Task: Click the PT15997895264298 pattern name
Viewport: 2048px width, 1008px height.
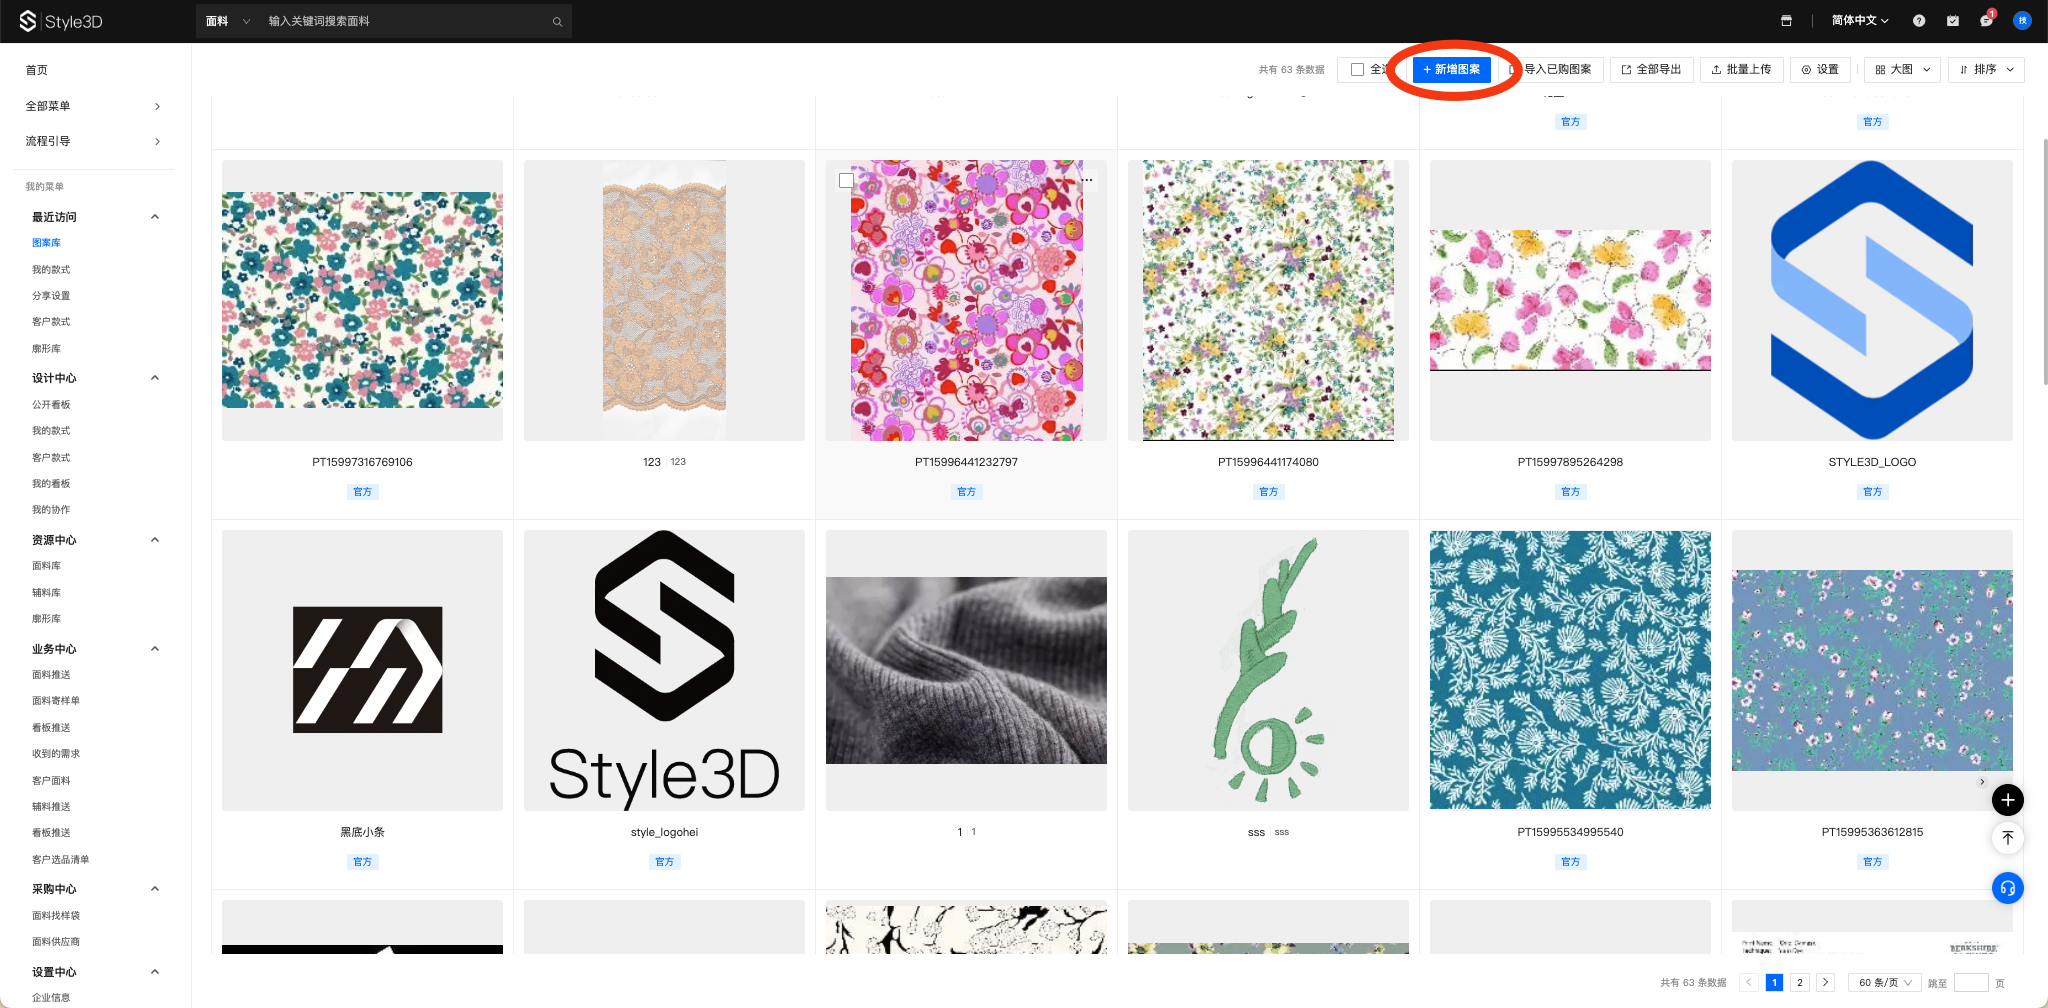Action: [x=1570, y=462]
